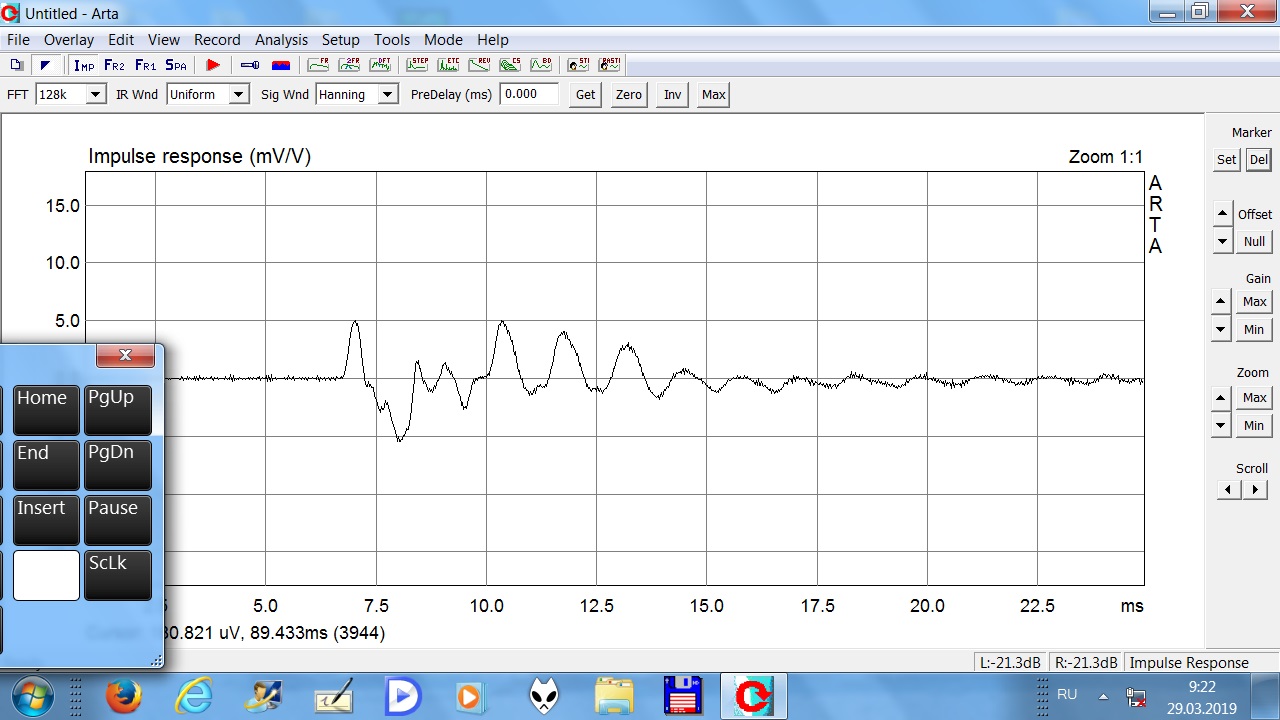Viewport: 1280px width, 720px height.
Task: Open the ETC energy time curve icon
Action: click(x=448, y=65)
